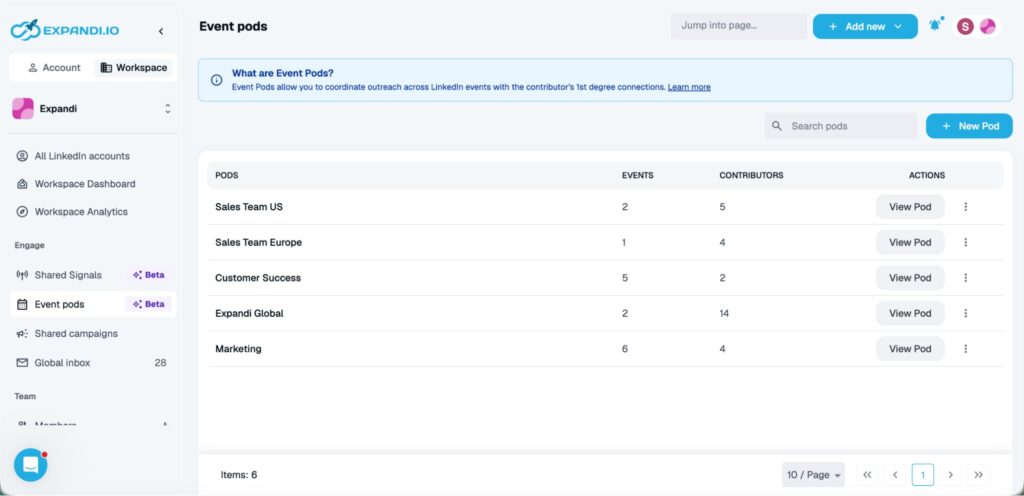Select Event pods in the sidebar
Viewport: 1024px width, 496px height.
(93, 304)
